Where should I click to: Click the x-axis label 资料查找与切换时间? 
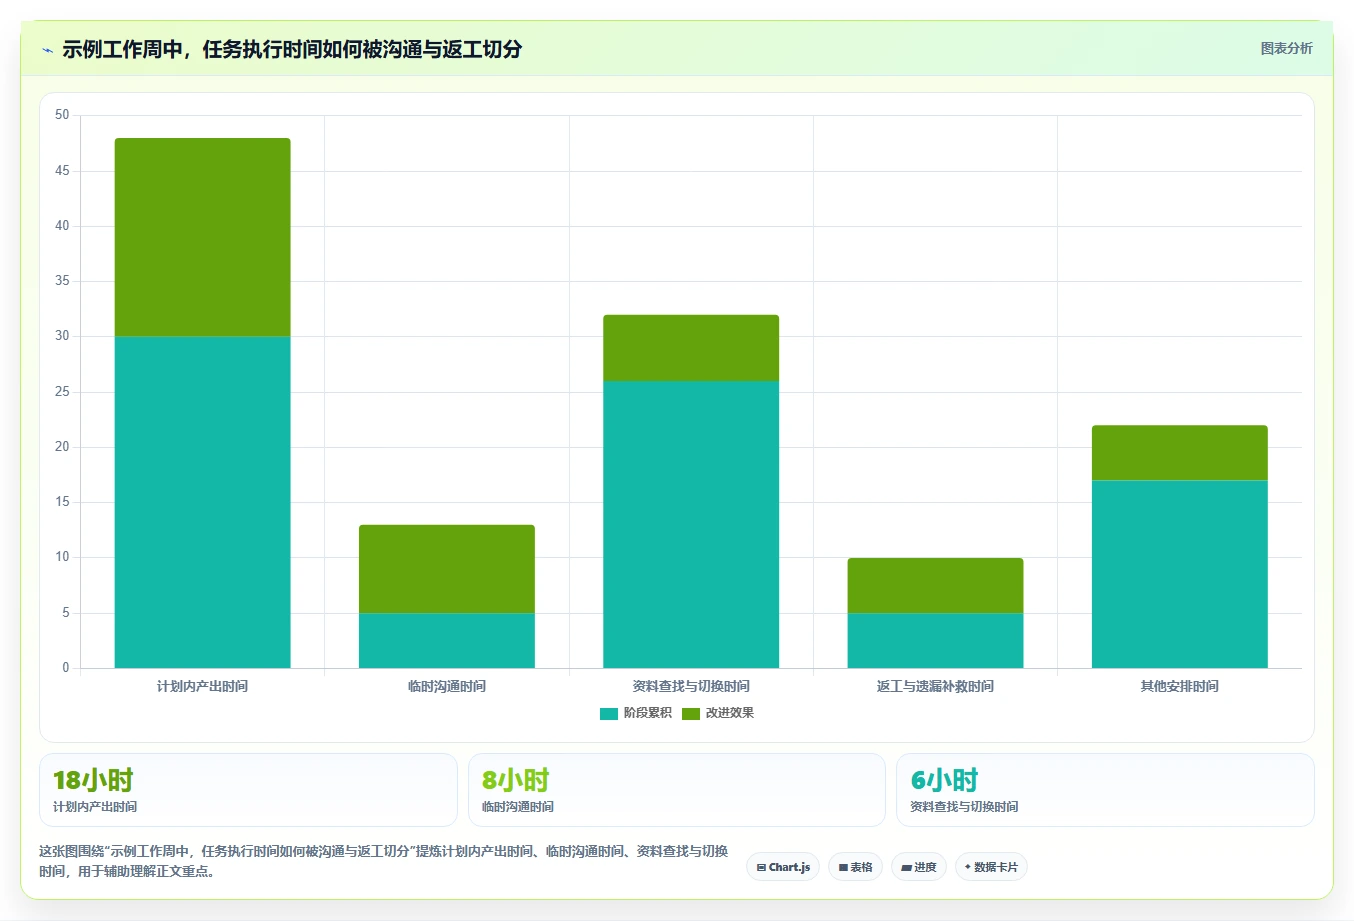coord(691,686)
